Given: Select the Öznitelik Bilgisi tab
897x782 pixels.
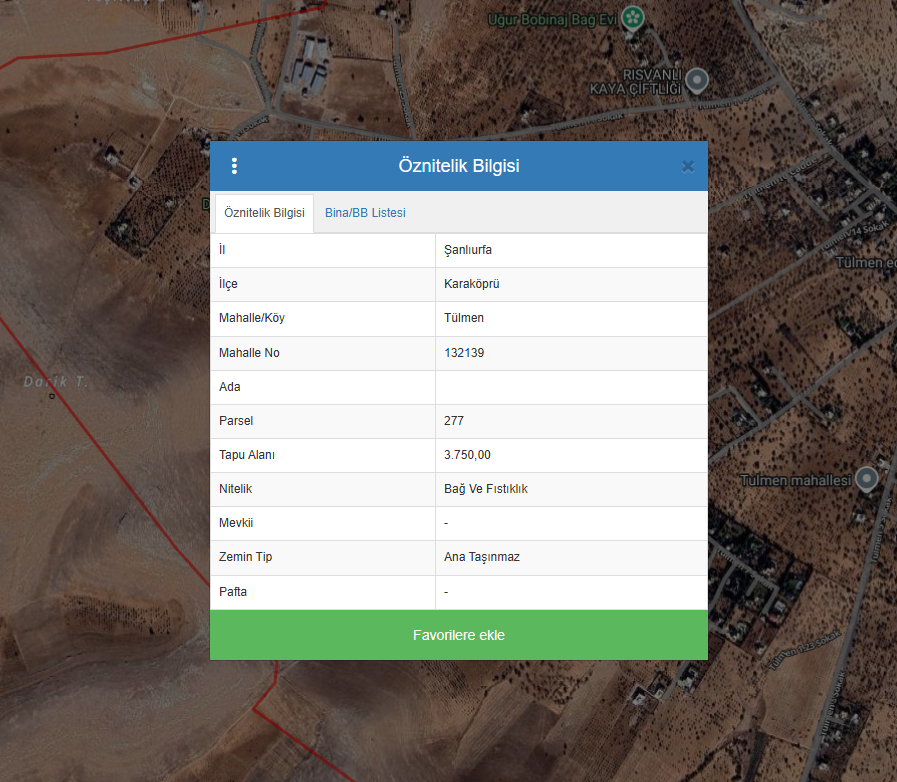Looking at the screenshot, I should (x=264, y=213).
